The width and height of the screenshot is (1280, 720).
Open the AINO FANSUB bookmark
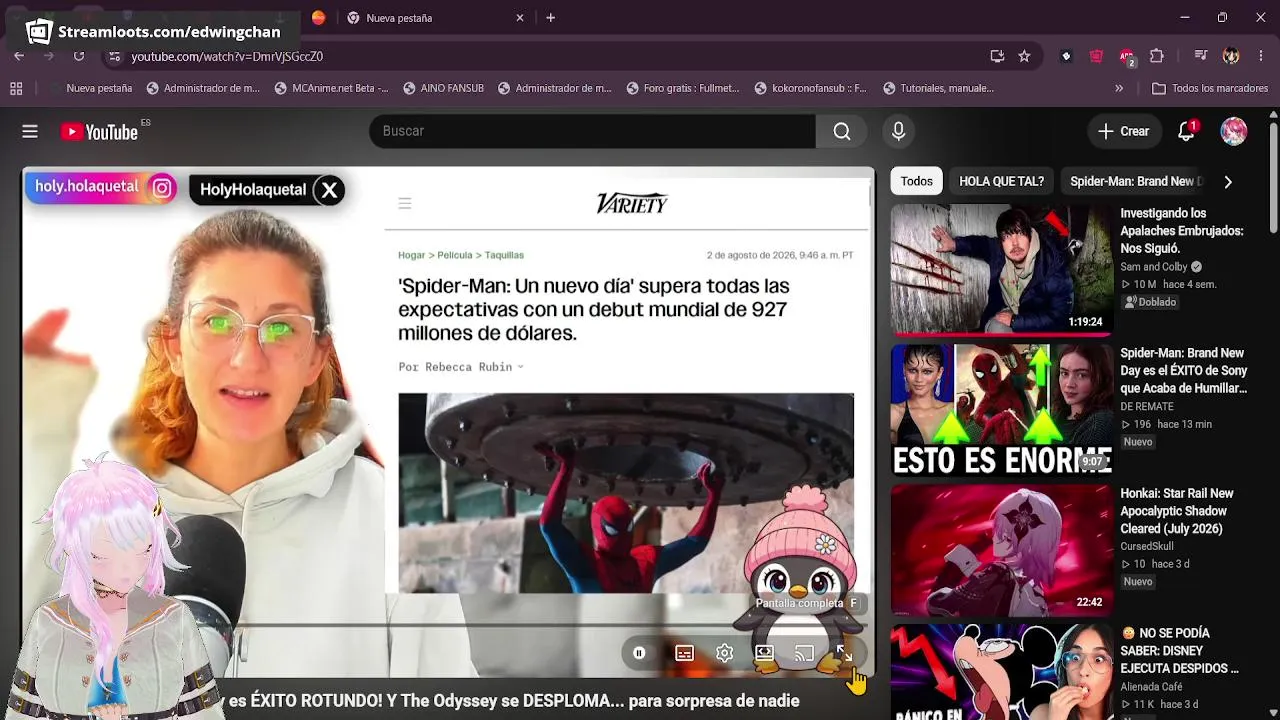click(443, 88)
